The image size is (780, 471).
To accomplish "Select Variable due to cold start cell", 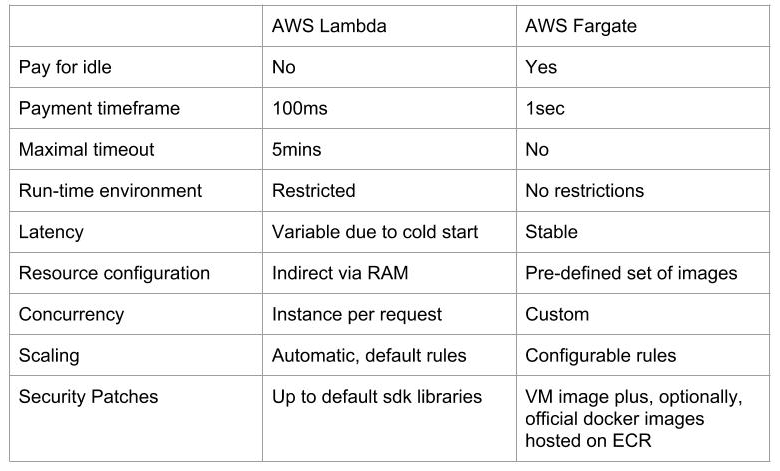I will point(375,232).
